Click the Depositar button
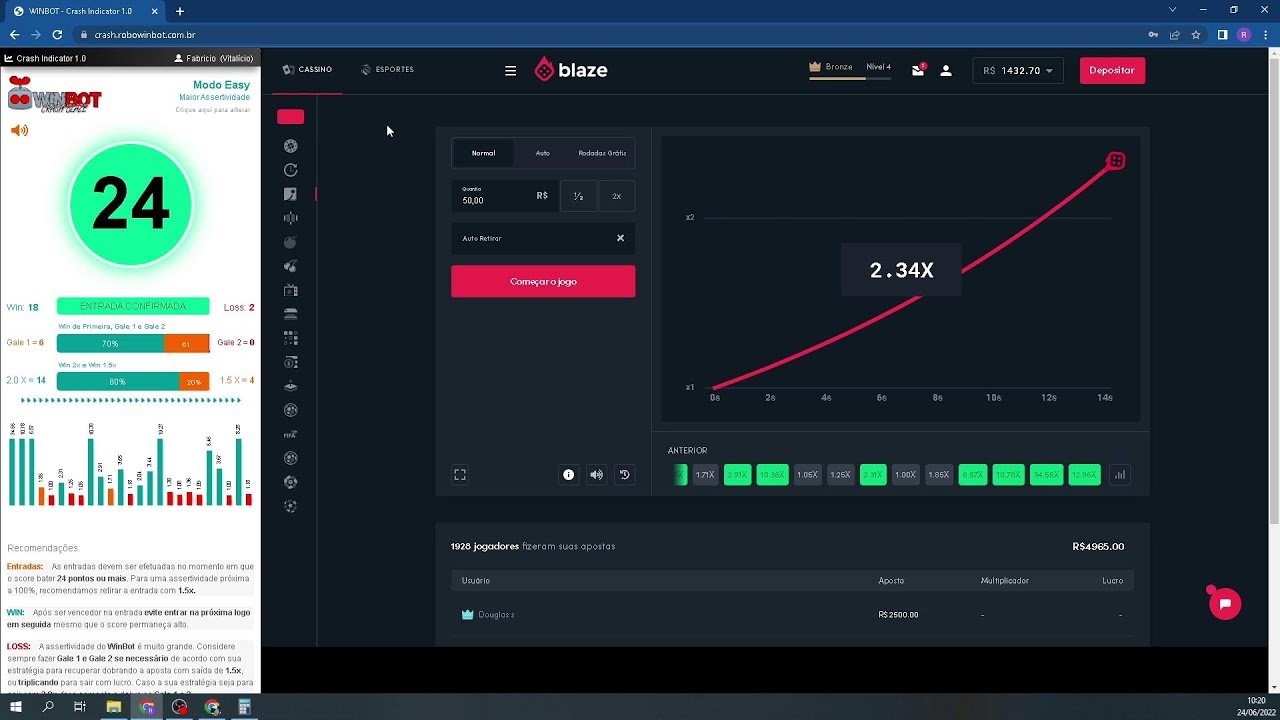Screen dimensions: 1280x720 1112,70
